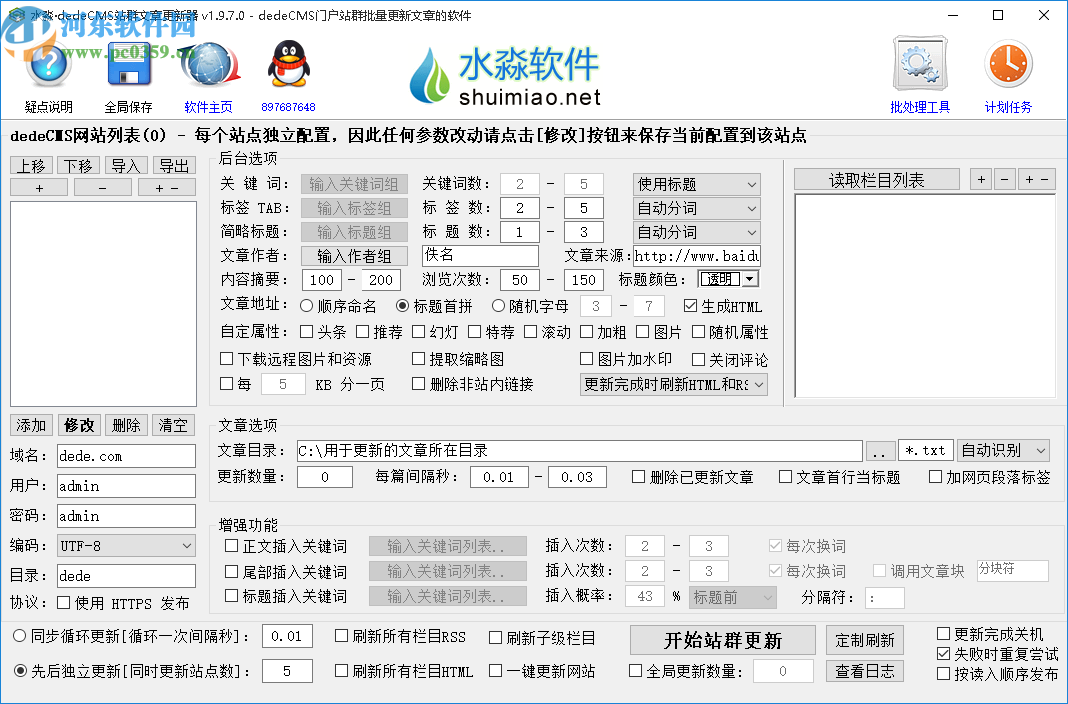Open the 计划任务 clock icon

(x=1007, y=62)
